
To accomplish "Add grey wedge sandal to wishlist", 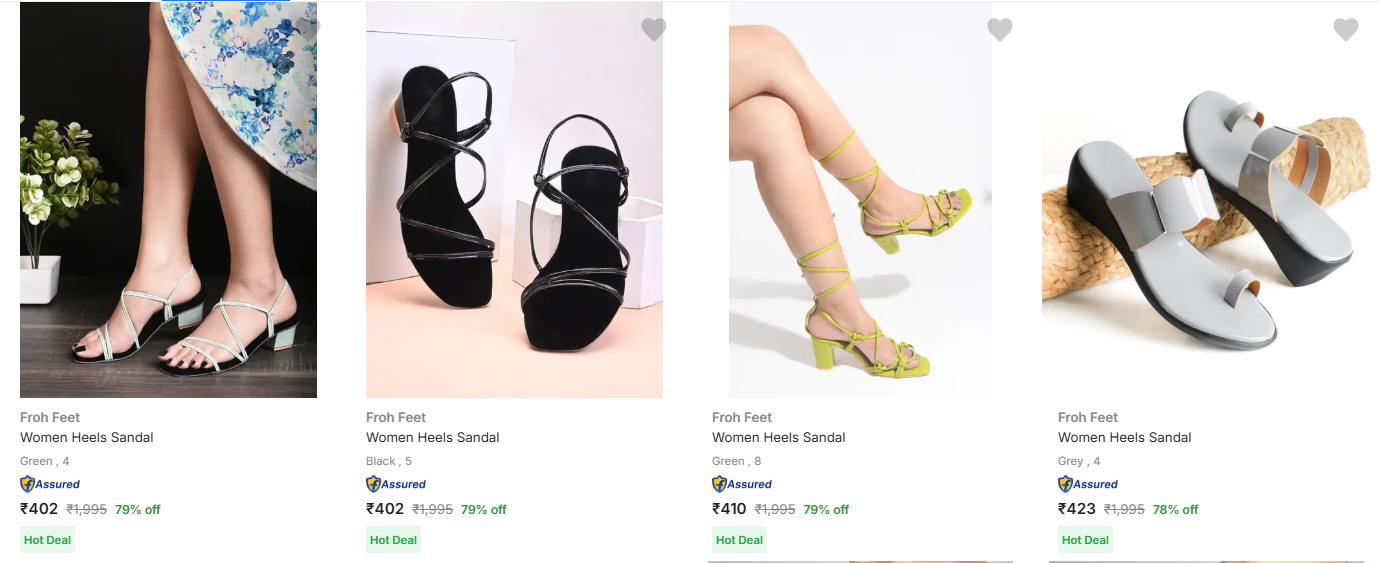I will coord(1345,30).
